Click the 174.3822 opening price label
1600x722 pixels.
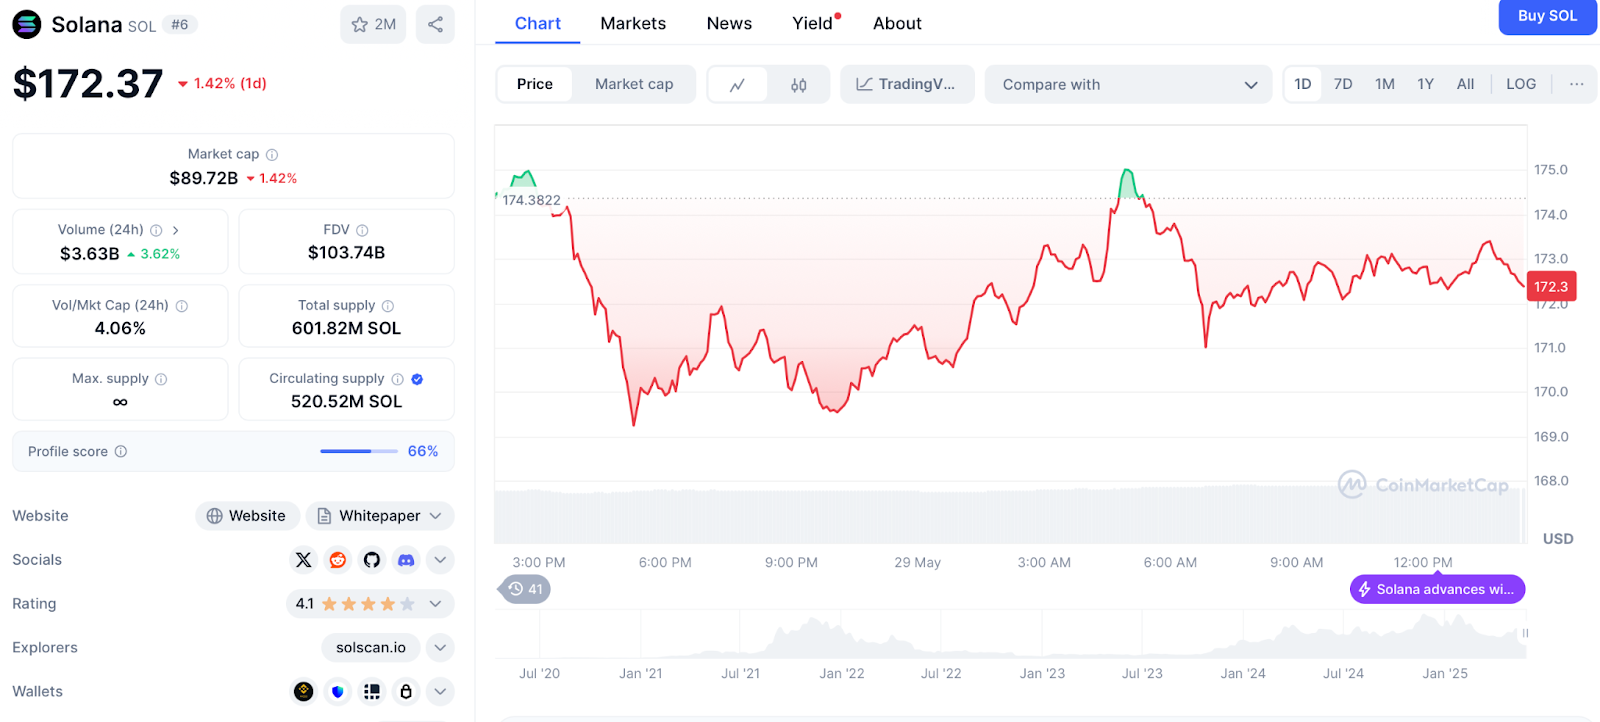[531, 200]
